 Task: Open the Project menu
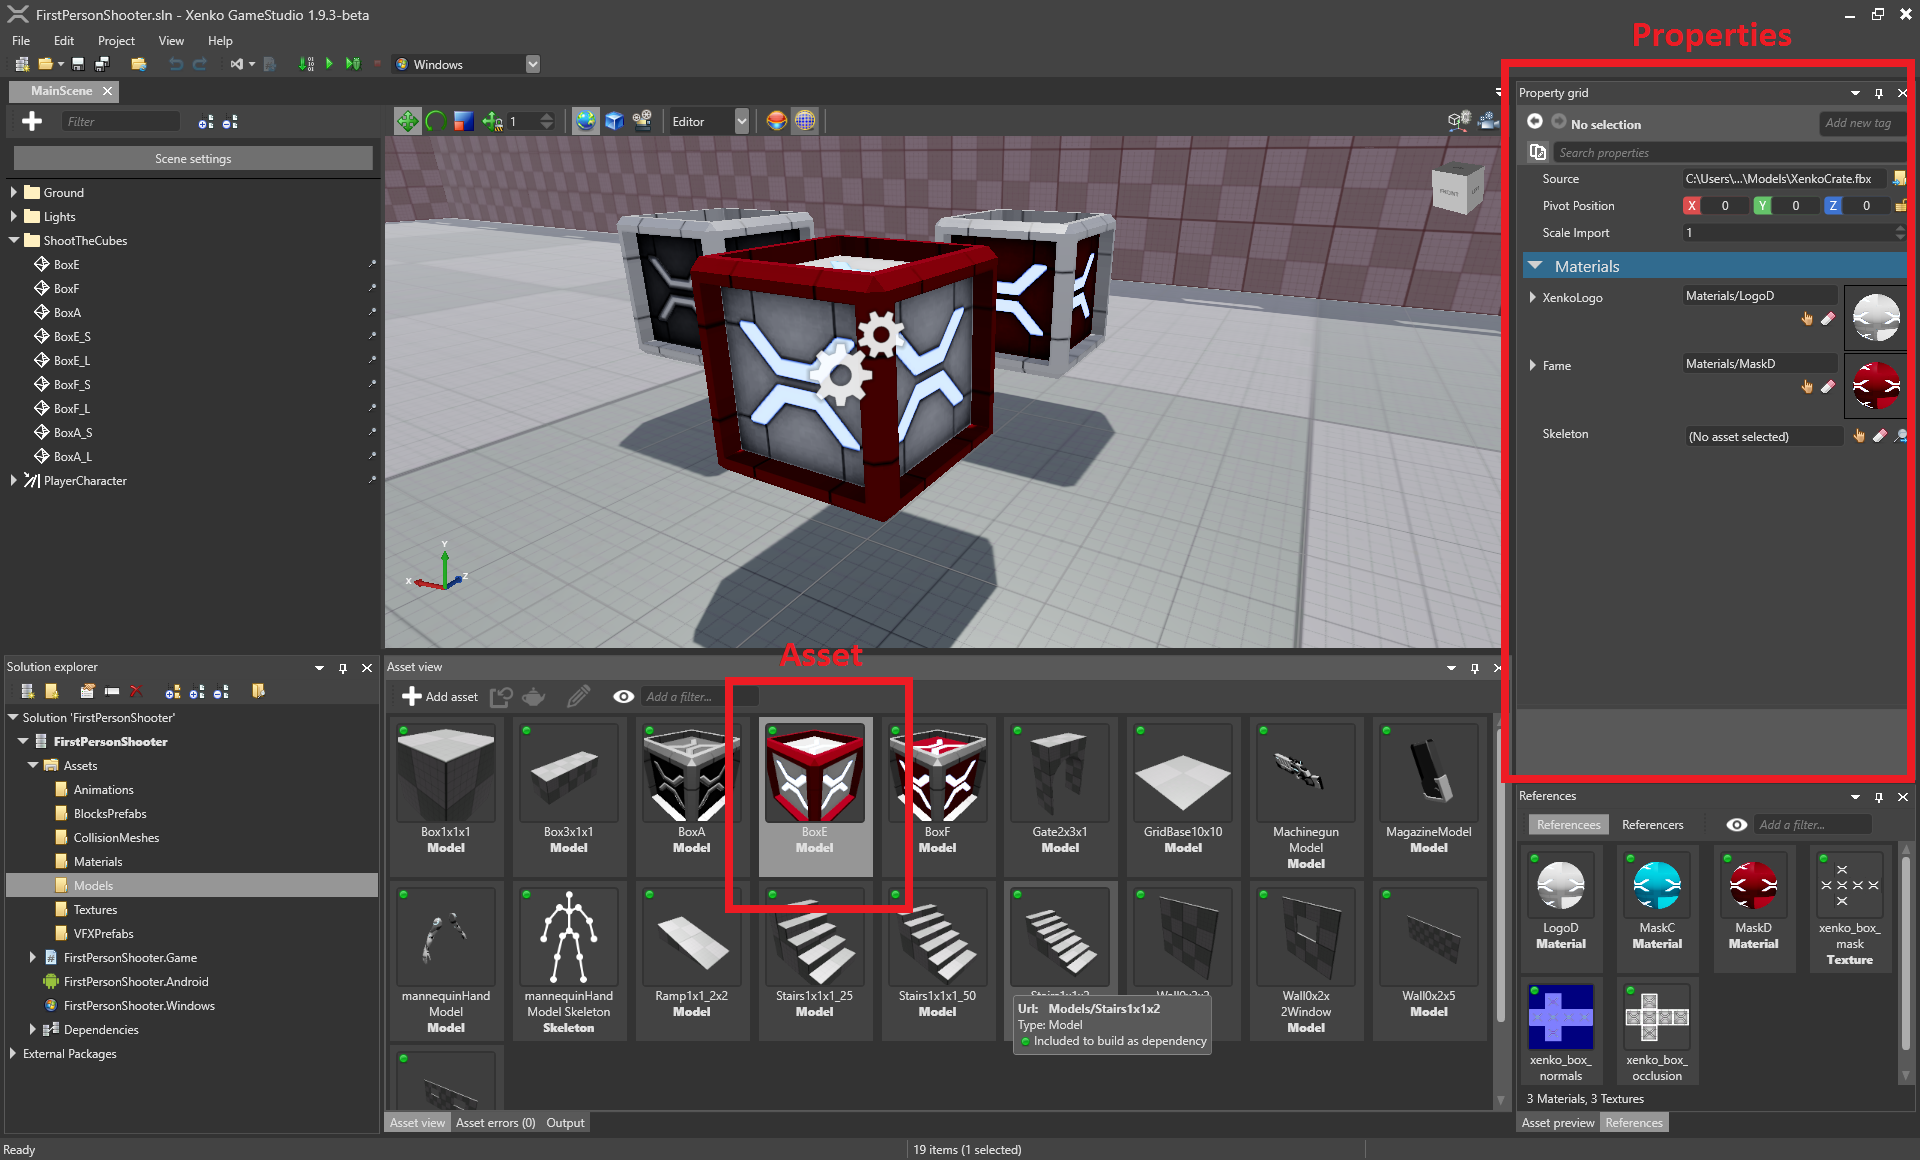click(116, 41)
